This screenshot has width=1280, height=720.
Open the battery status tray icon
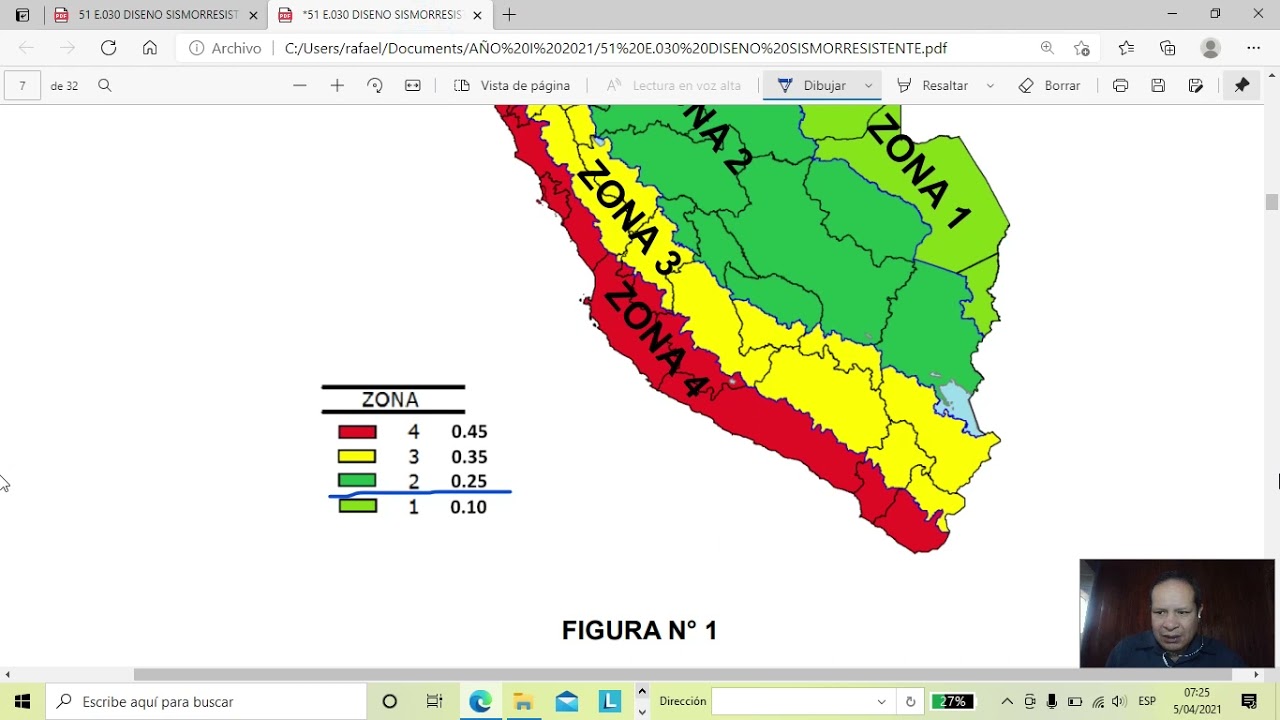[x=1075, y=702]
